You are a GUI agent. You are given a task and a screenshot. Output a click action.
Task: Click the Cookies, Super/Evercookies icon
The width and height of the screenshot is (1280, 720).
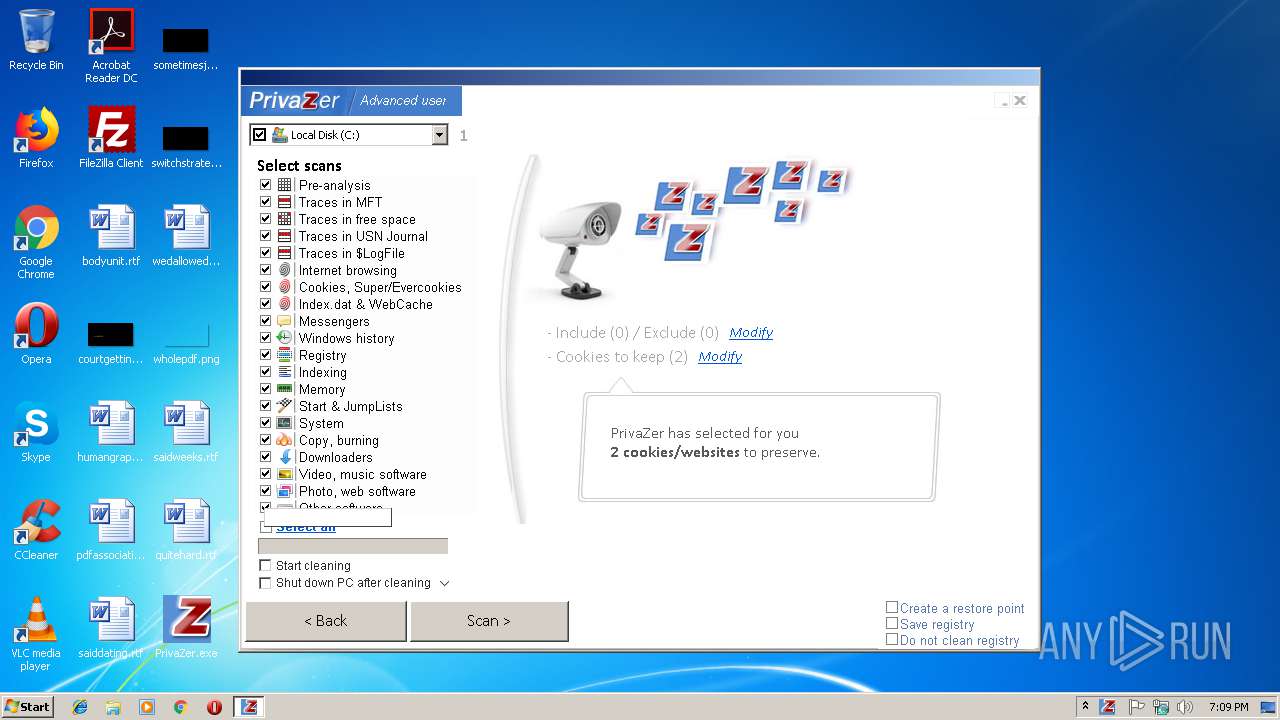285,287
